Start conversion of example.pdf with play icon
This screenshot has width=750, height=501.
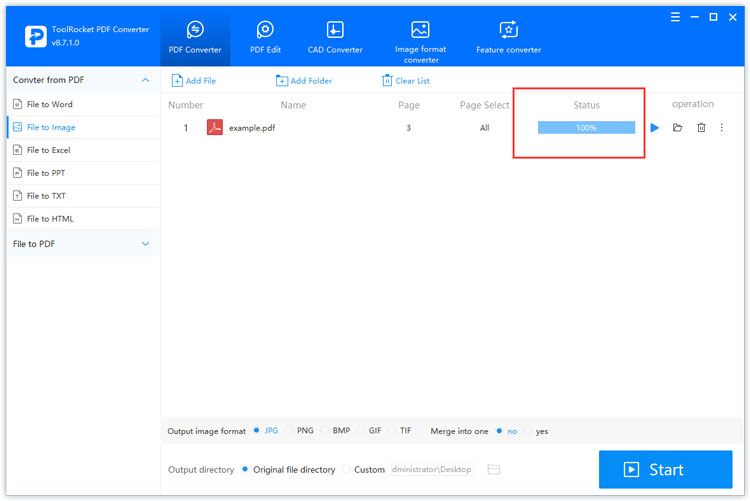point(655,128)
